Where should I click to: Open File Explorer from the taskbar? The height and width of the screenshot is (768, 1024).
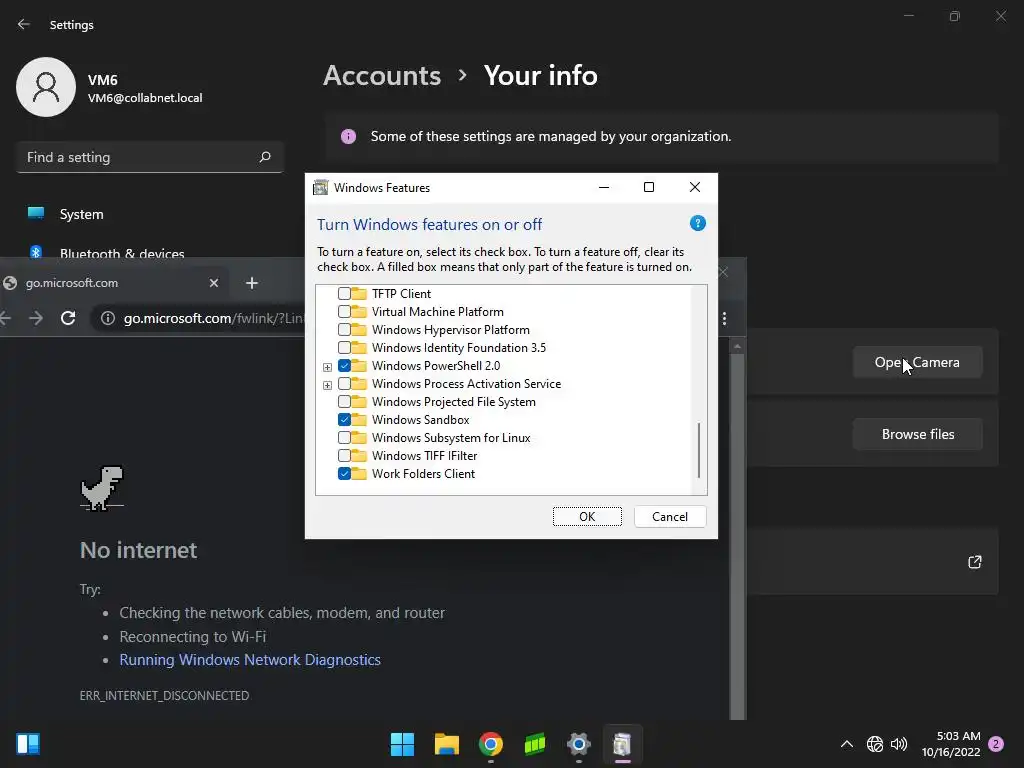coord(447,744)
